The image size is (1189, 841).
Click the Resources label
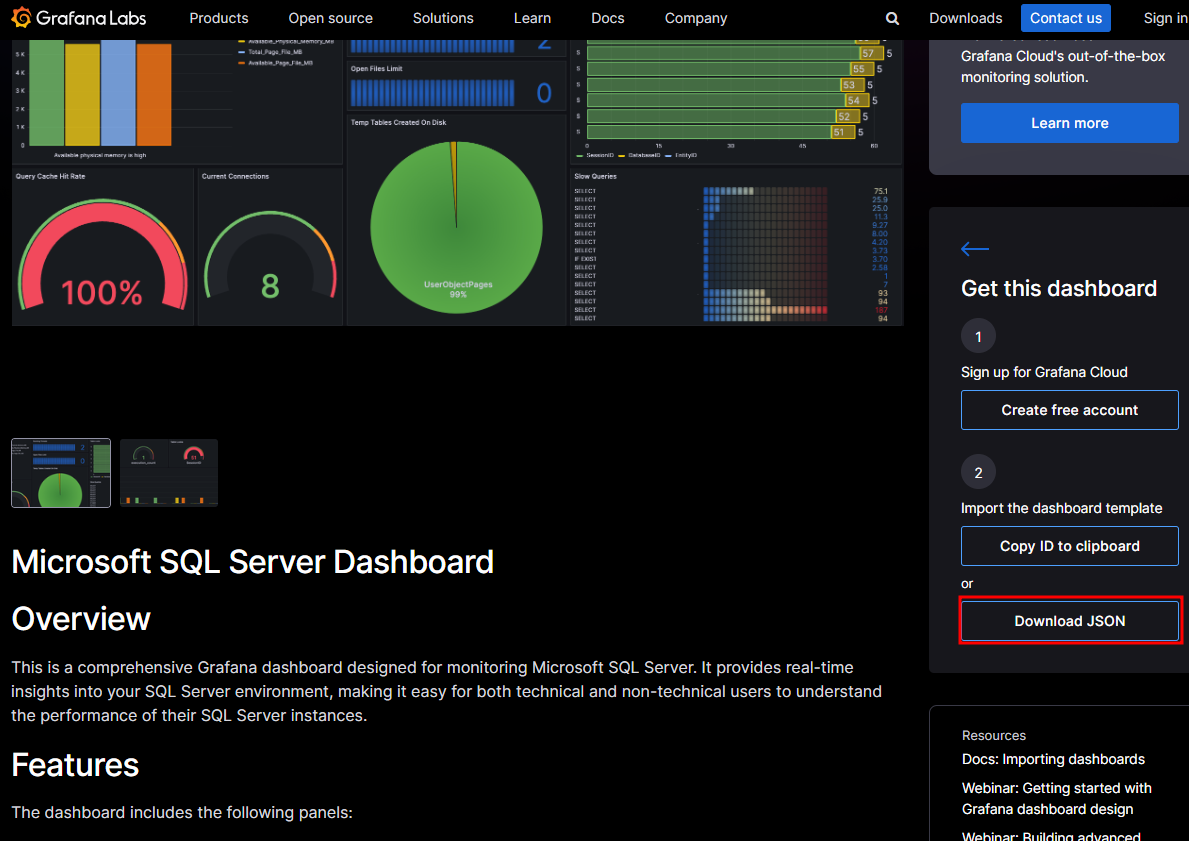[x=993, y=735]
